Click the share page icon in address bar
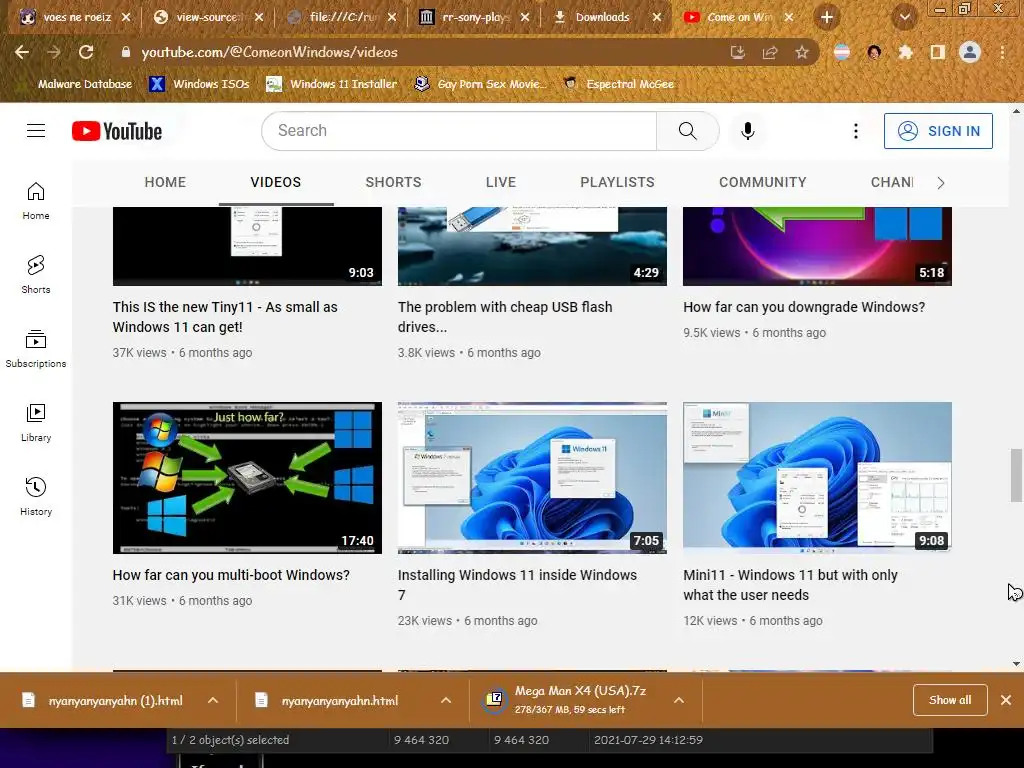This screenshot has height=768, width=1024. (x=770, y=52)
